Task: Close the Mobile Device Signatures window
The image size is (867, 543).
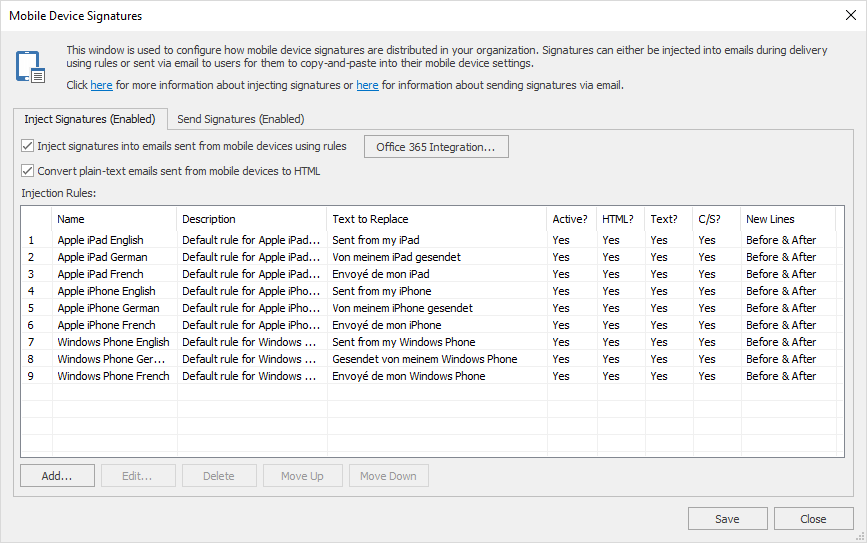Action: pyautogui.click(x=851, y=15)
